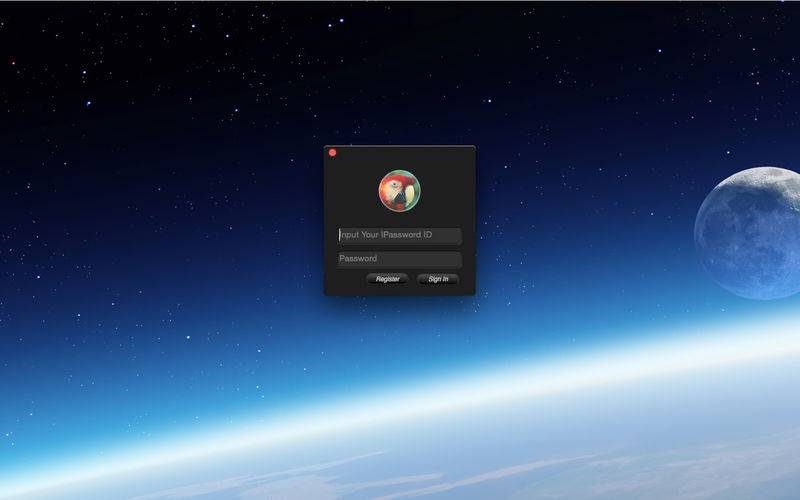This screenshot has height=500, width=800.
Task: Click into the Password field
Action: 399,259
